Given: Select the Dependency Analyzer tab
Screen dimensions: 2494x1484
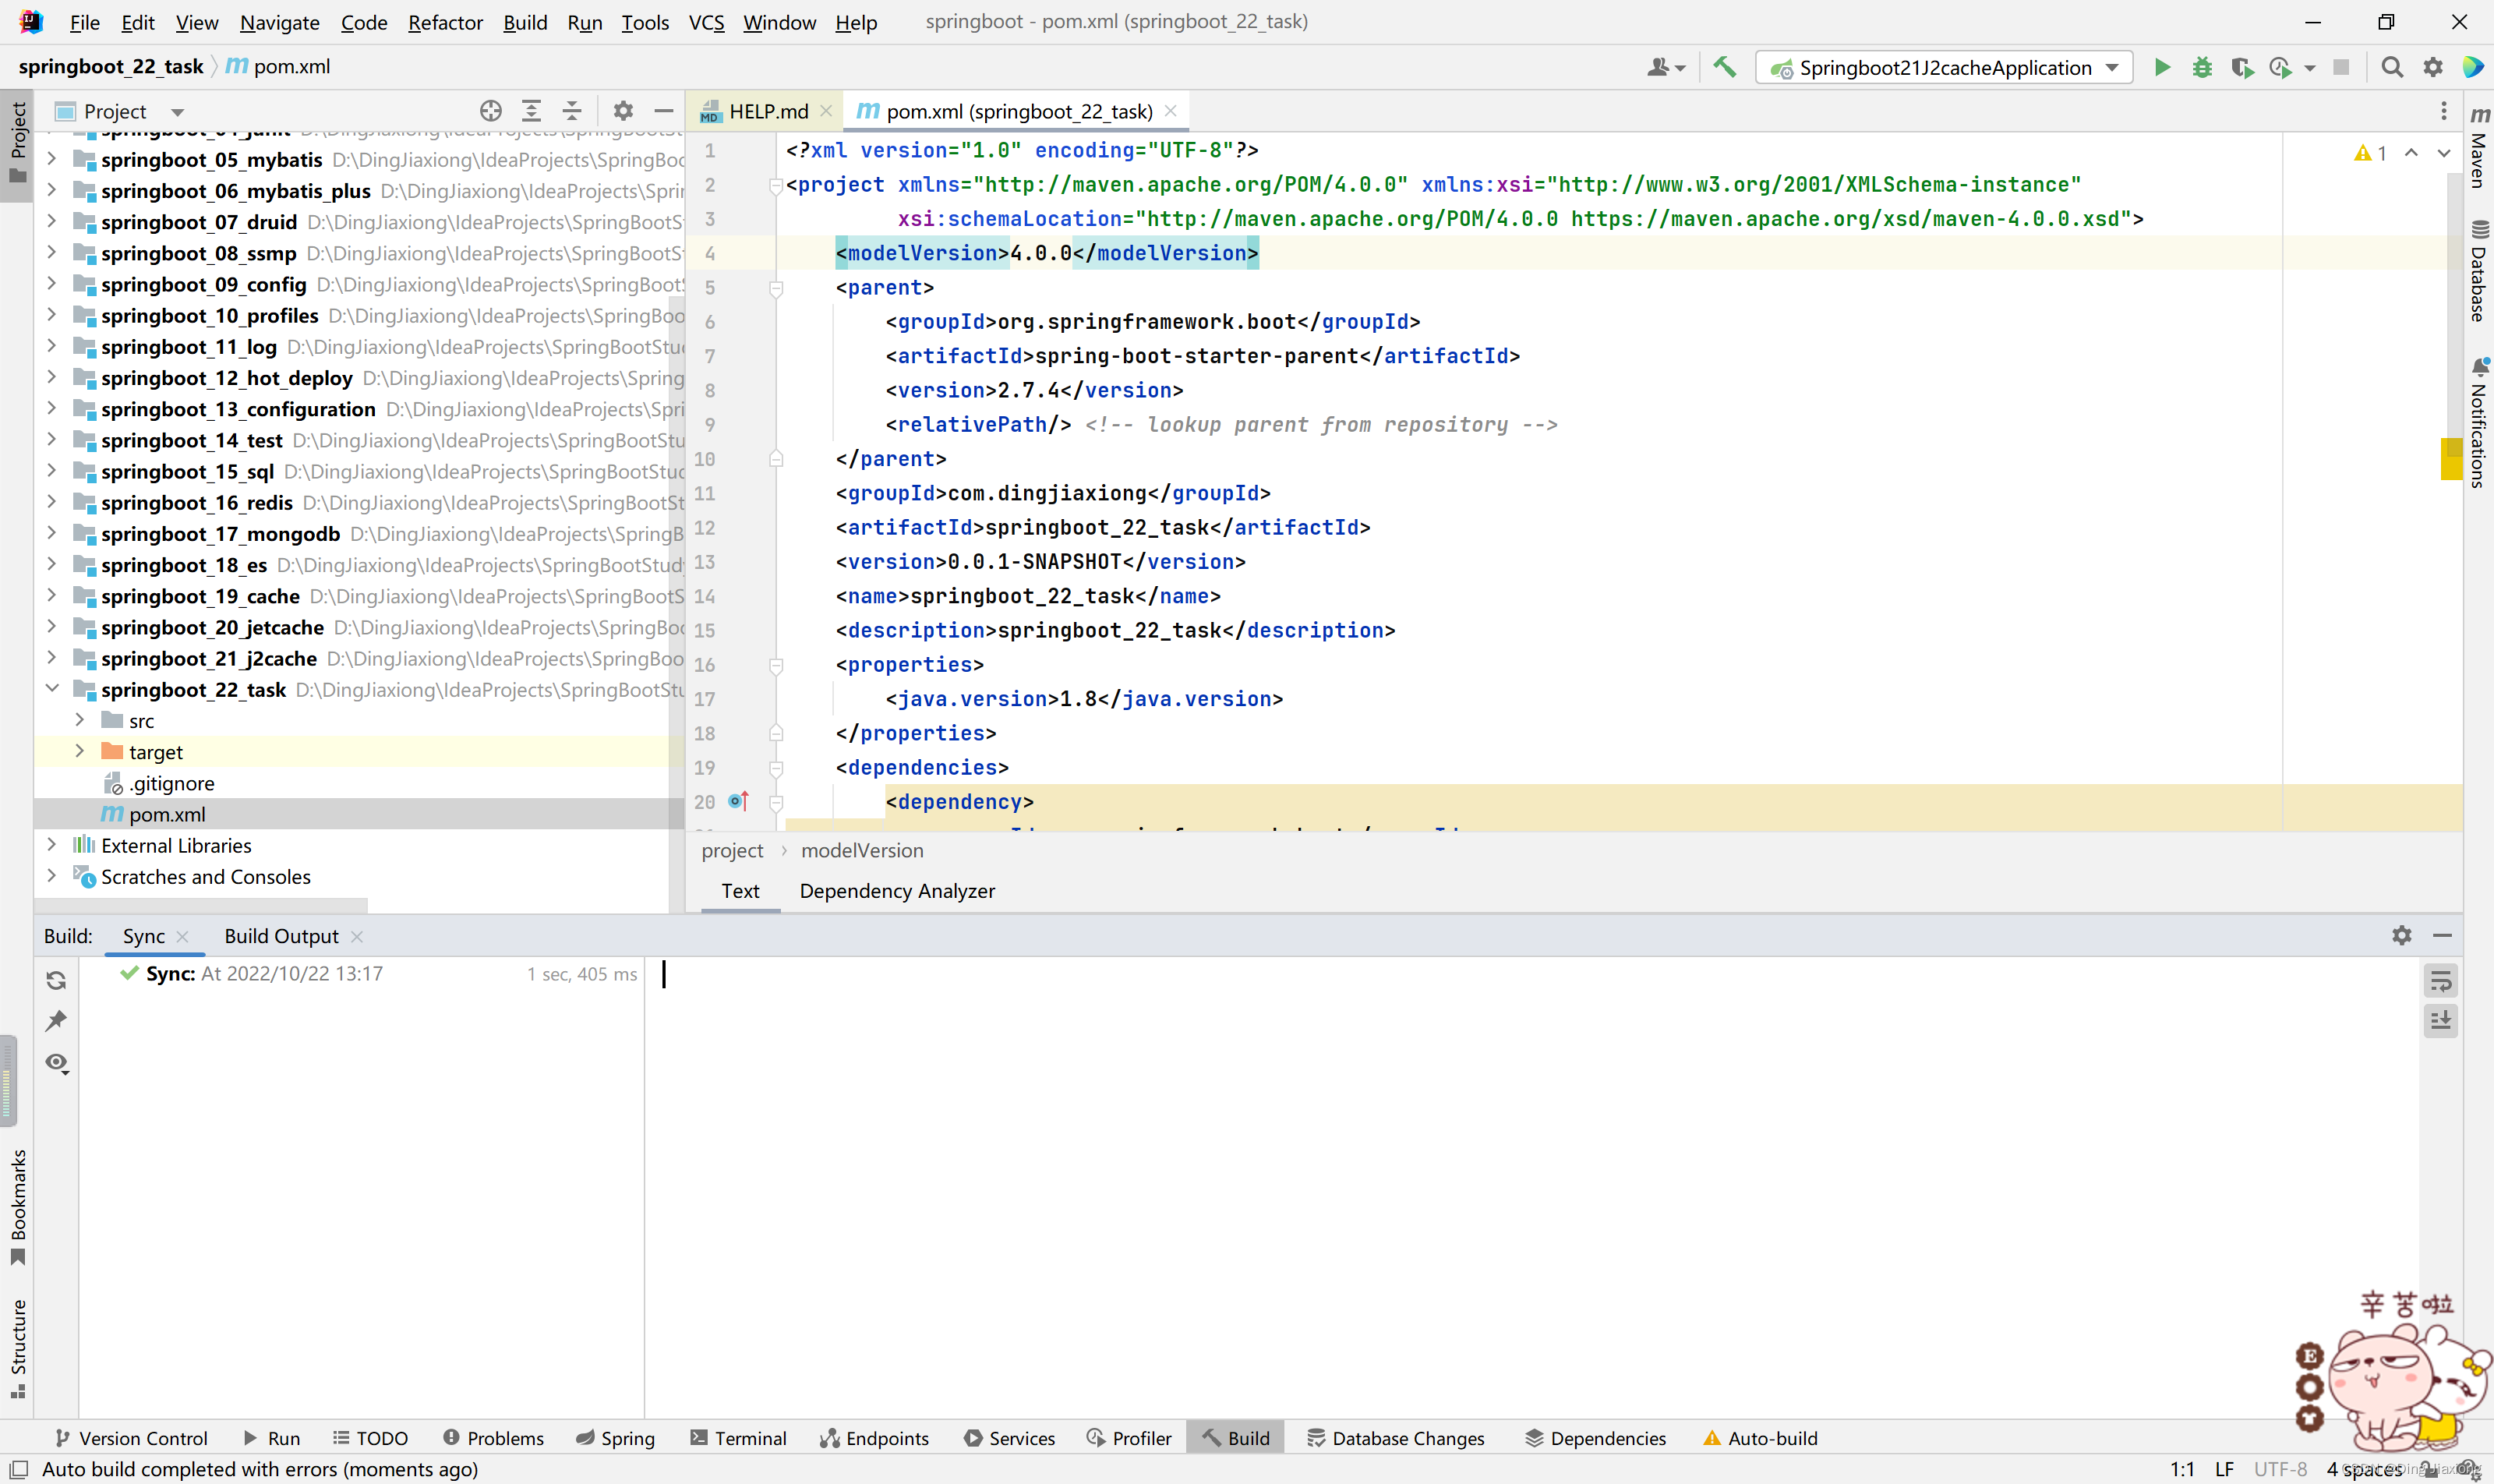Looking at the screenshot, I should pyautogui.click(x=897, y=889).
